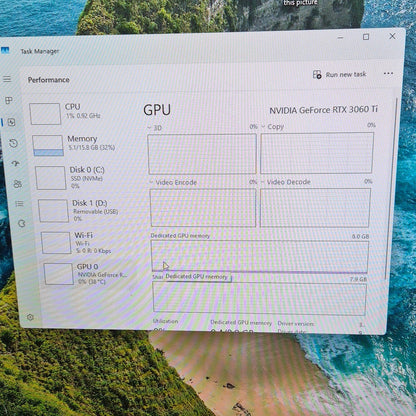
Task: Close the Task Manager window
Action: click(x=392, y=36)
